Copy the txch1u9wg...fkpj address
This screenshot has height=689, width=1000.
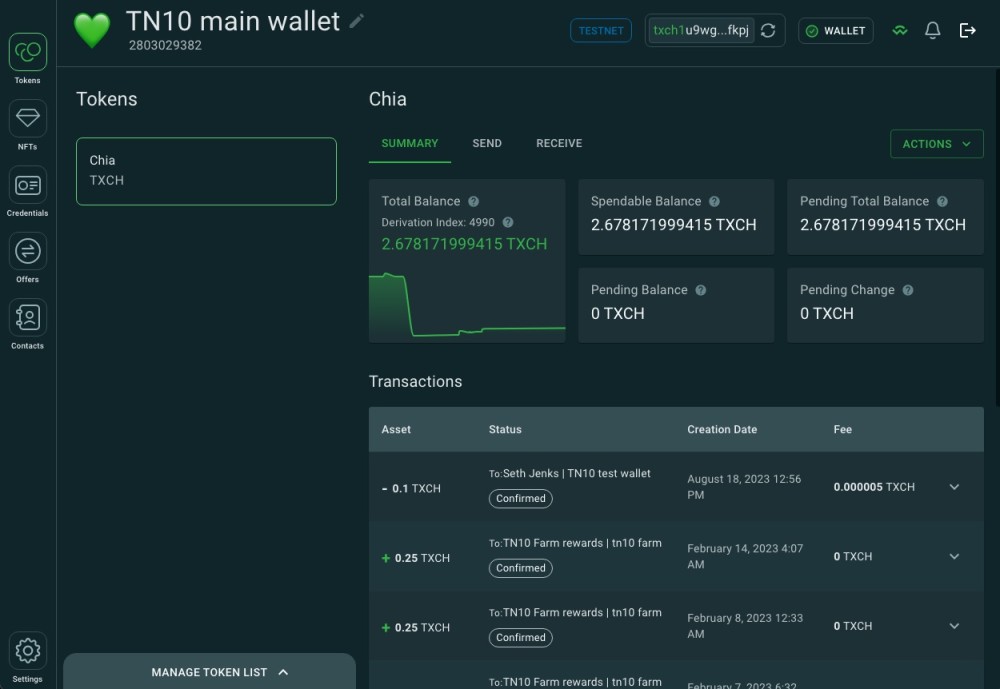[x=701, y=30]
